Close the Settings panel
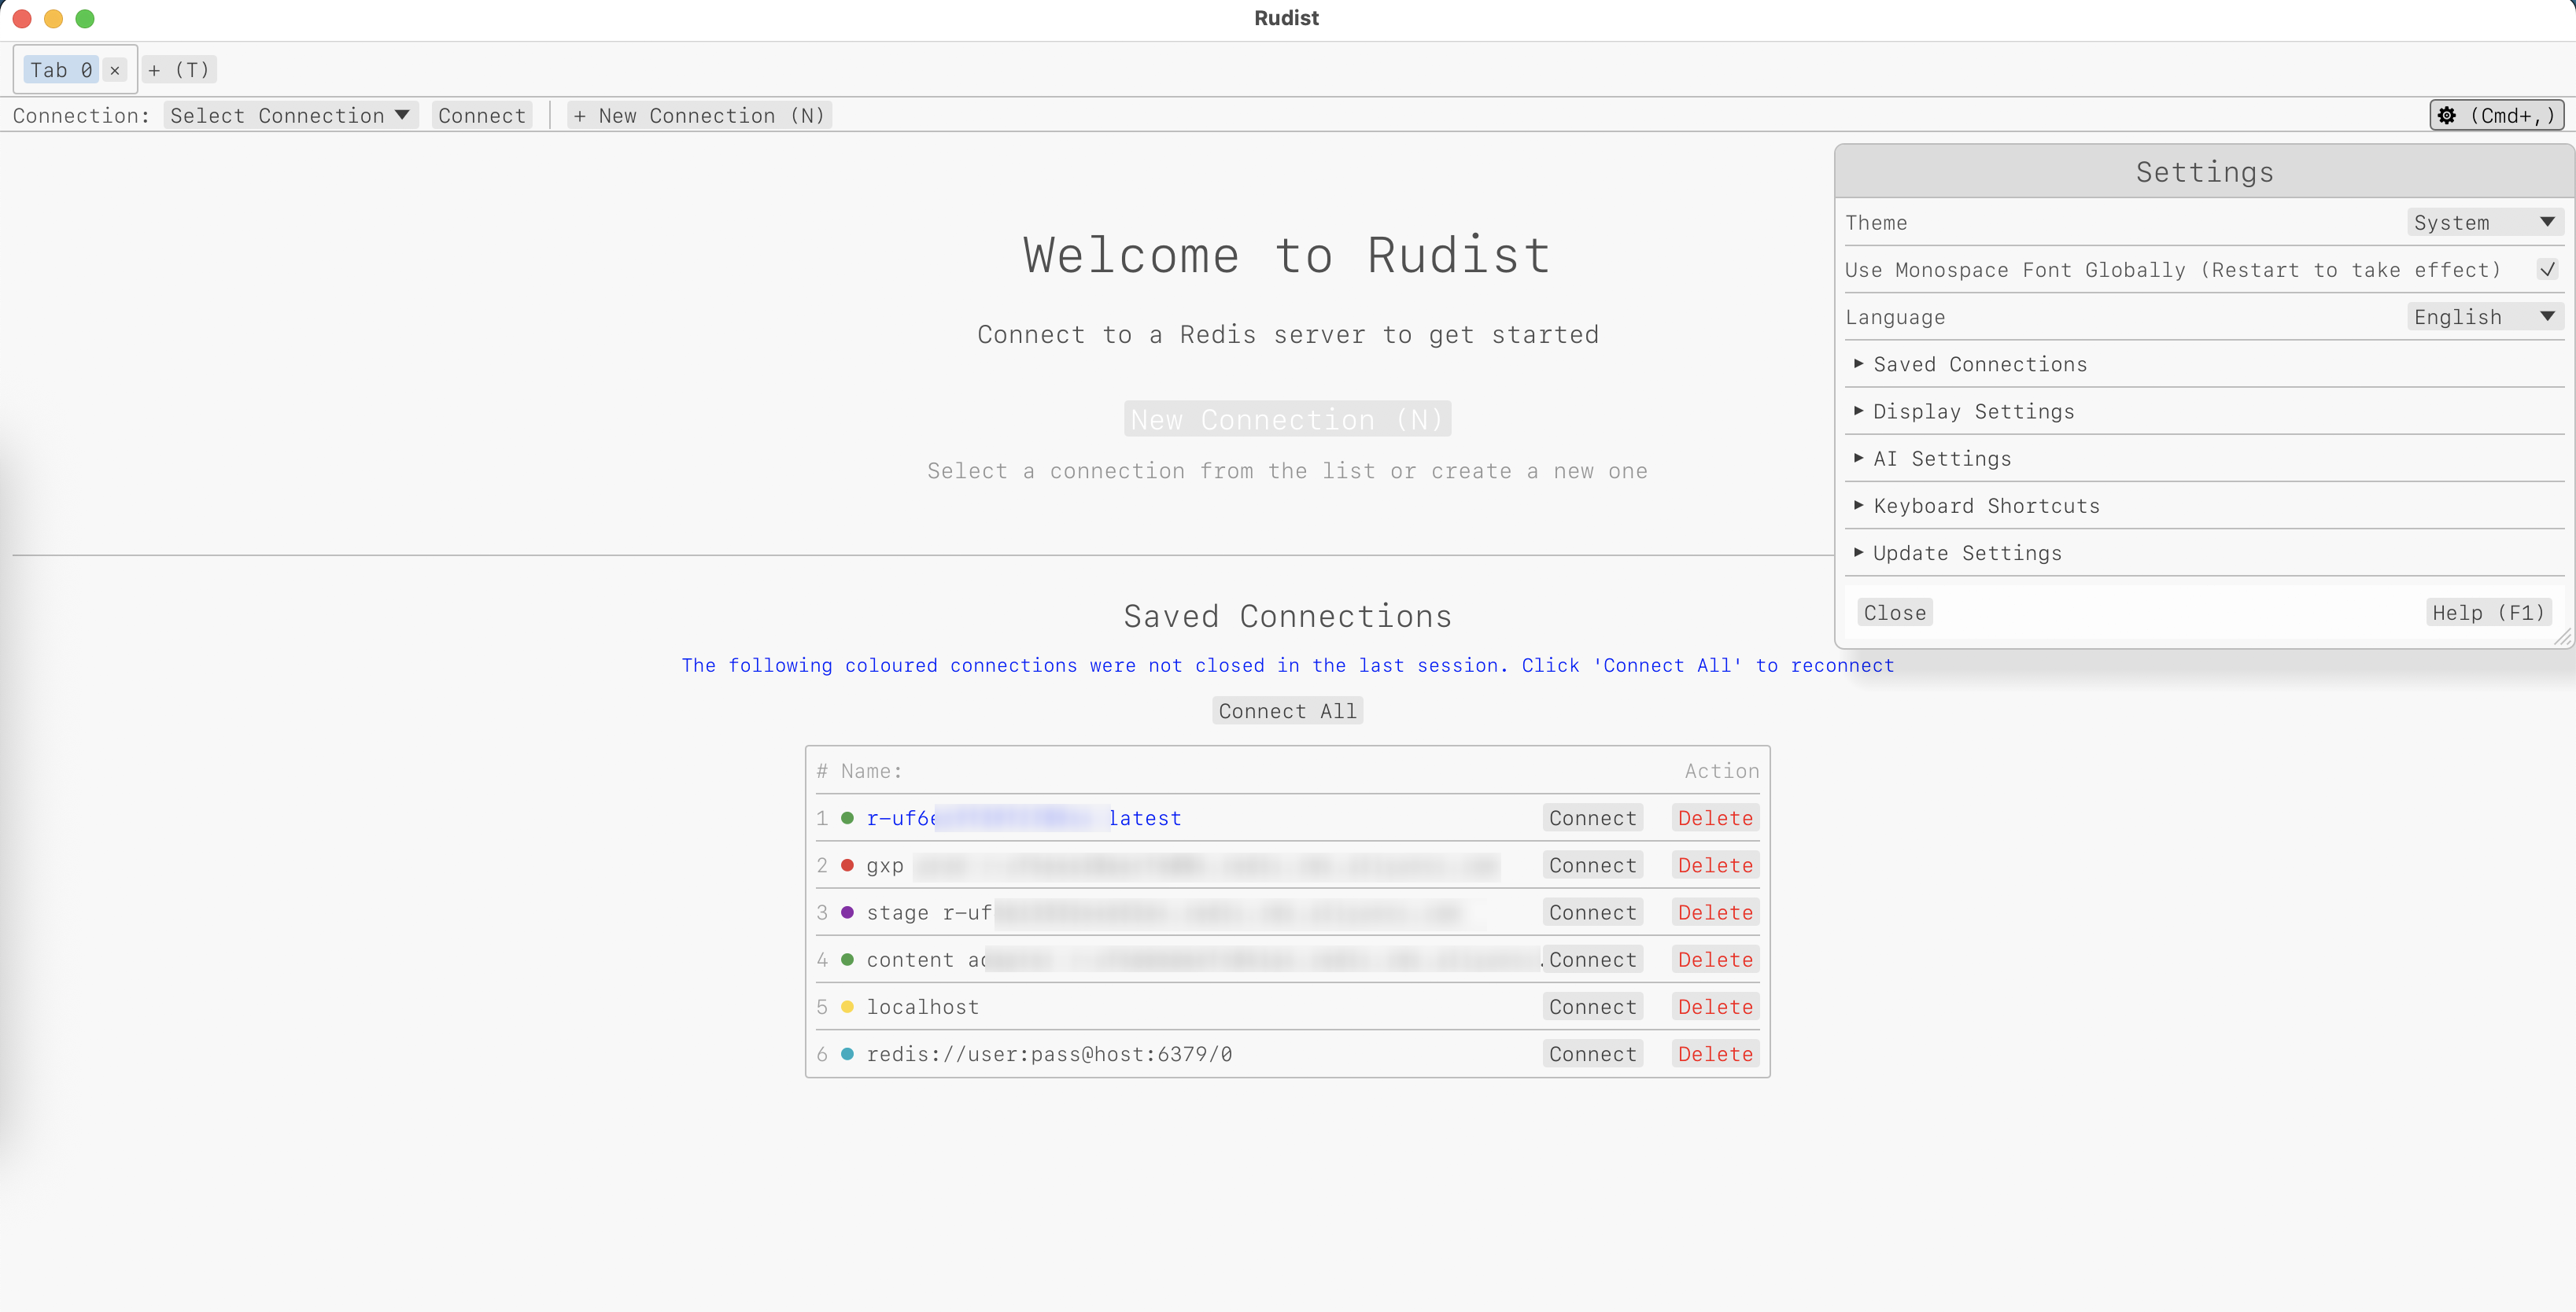The height and width of the screenshot is (1312, 2576). [1895, 612]
